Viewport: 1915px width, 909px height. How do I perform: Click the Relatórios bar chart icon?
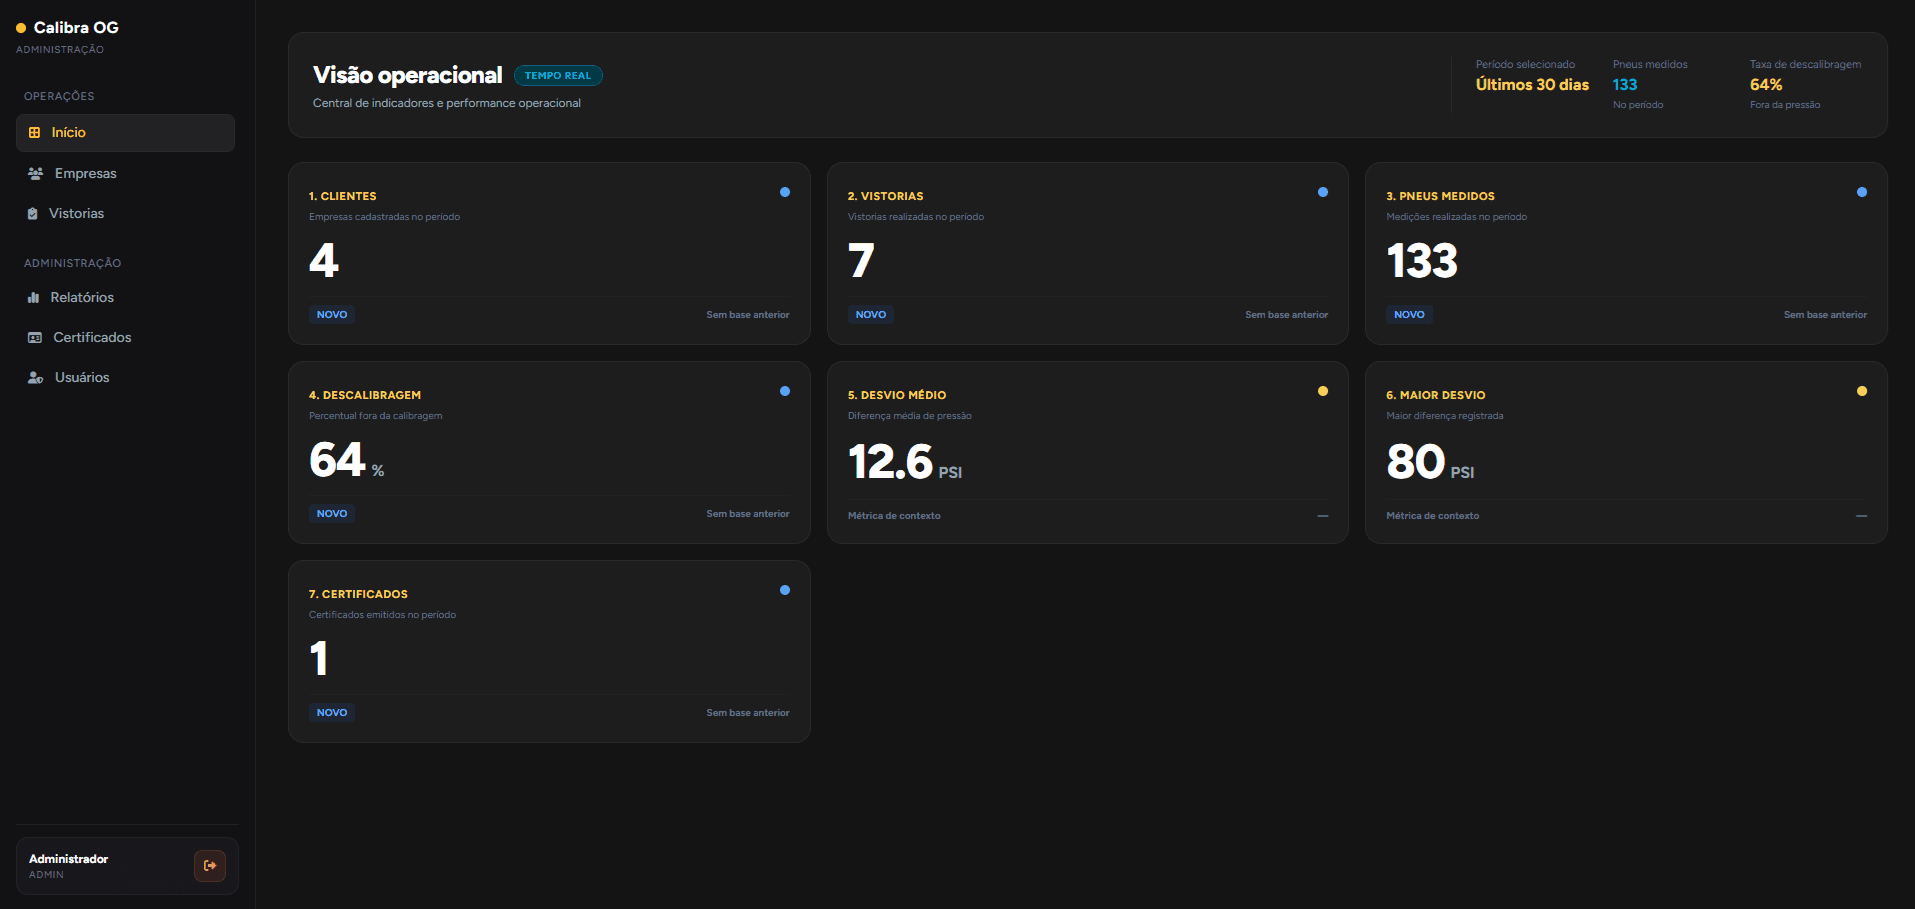coord(33,298)
